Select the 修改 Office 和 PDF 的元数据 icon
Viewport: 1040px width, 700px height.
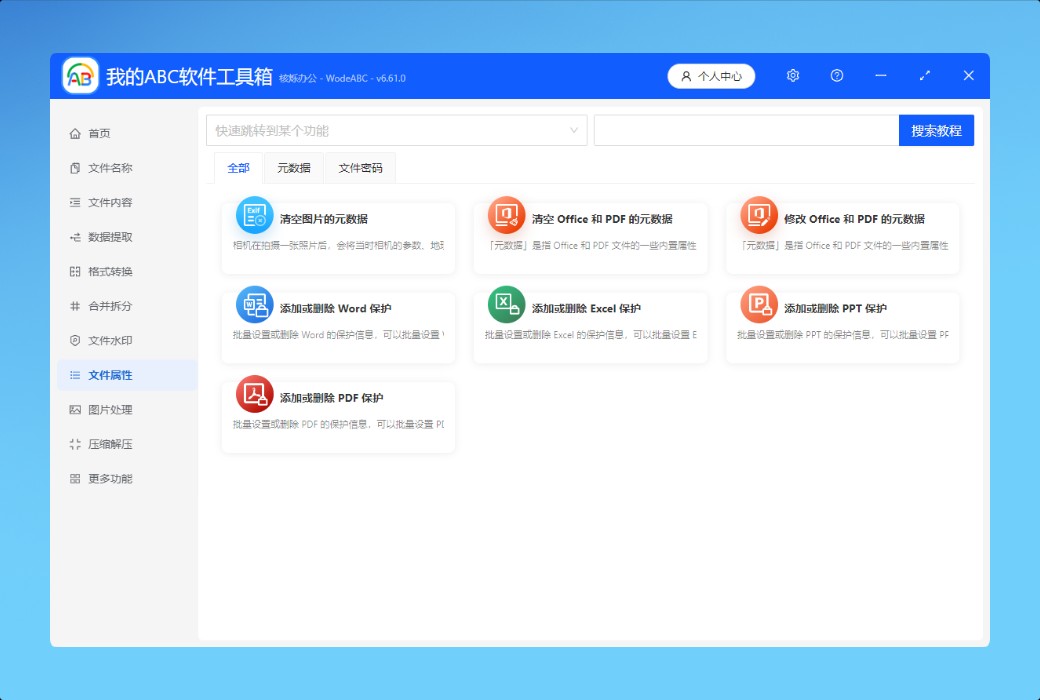point(758,215)
